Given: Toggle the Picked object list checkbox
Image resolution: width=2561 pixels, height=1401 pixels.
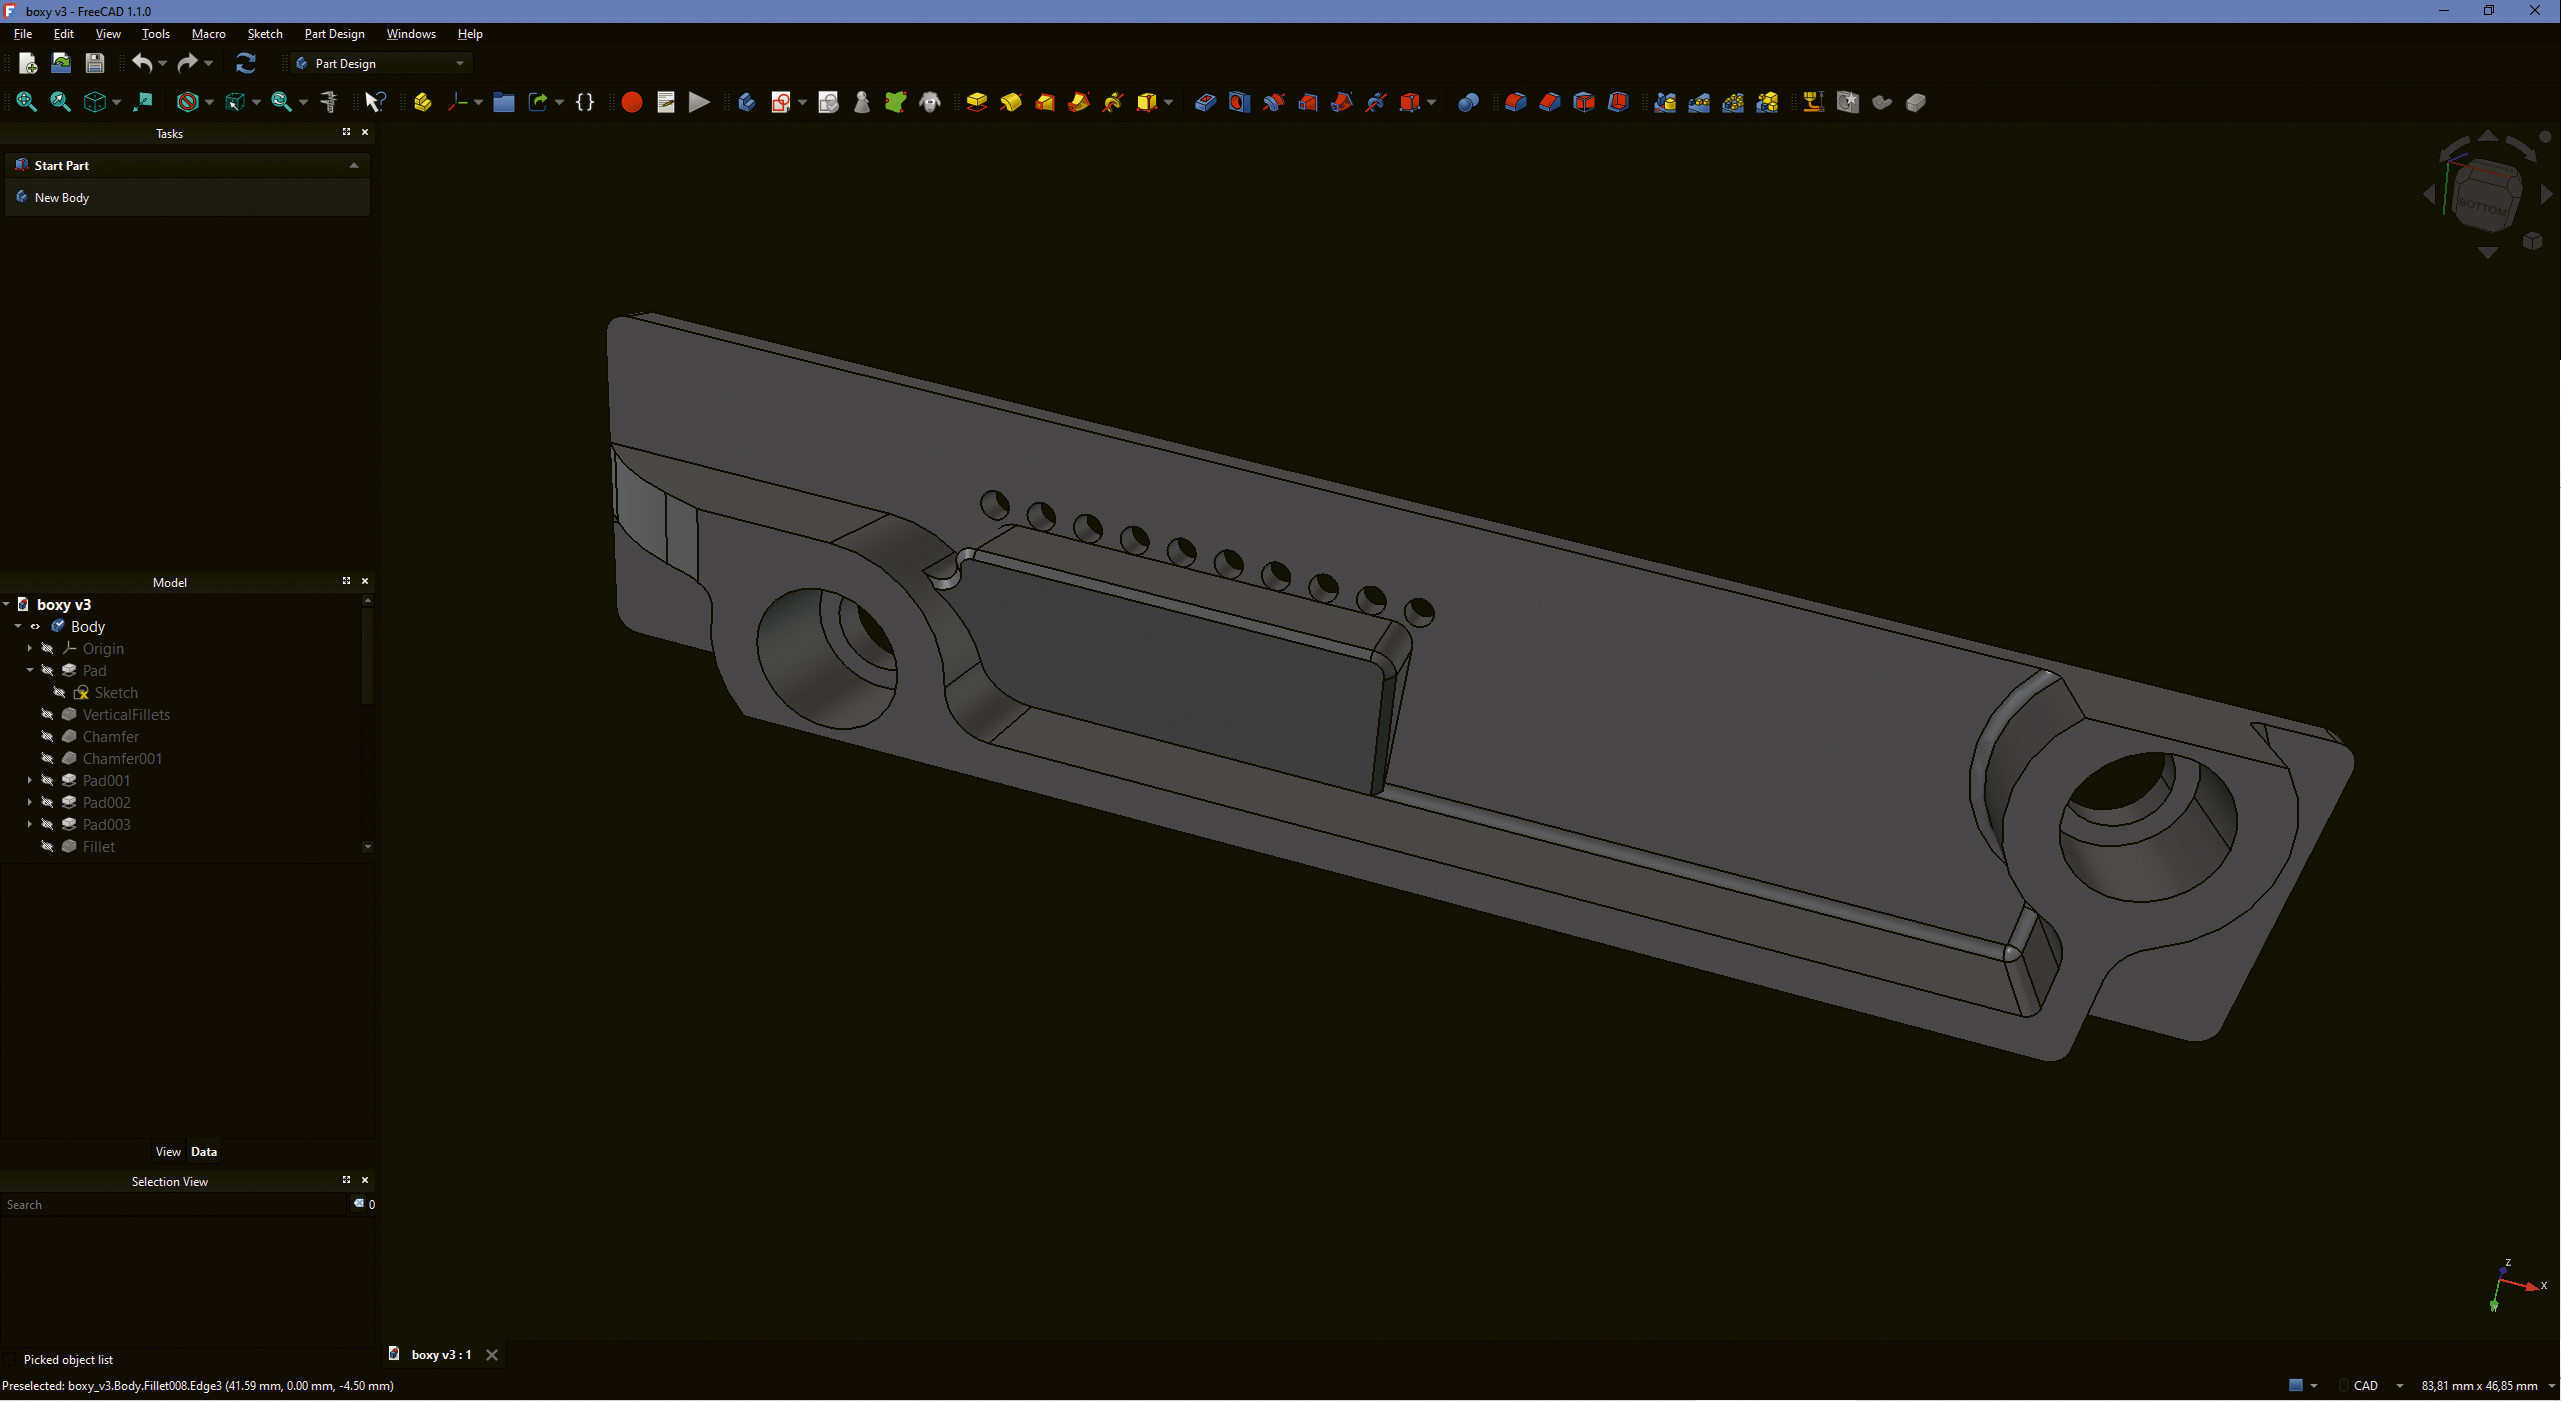Looking at the screenshot, I should [x=11, y=1360].
